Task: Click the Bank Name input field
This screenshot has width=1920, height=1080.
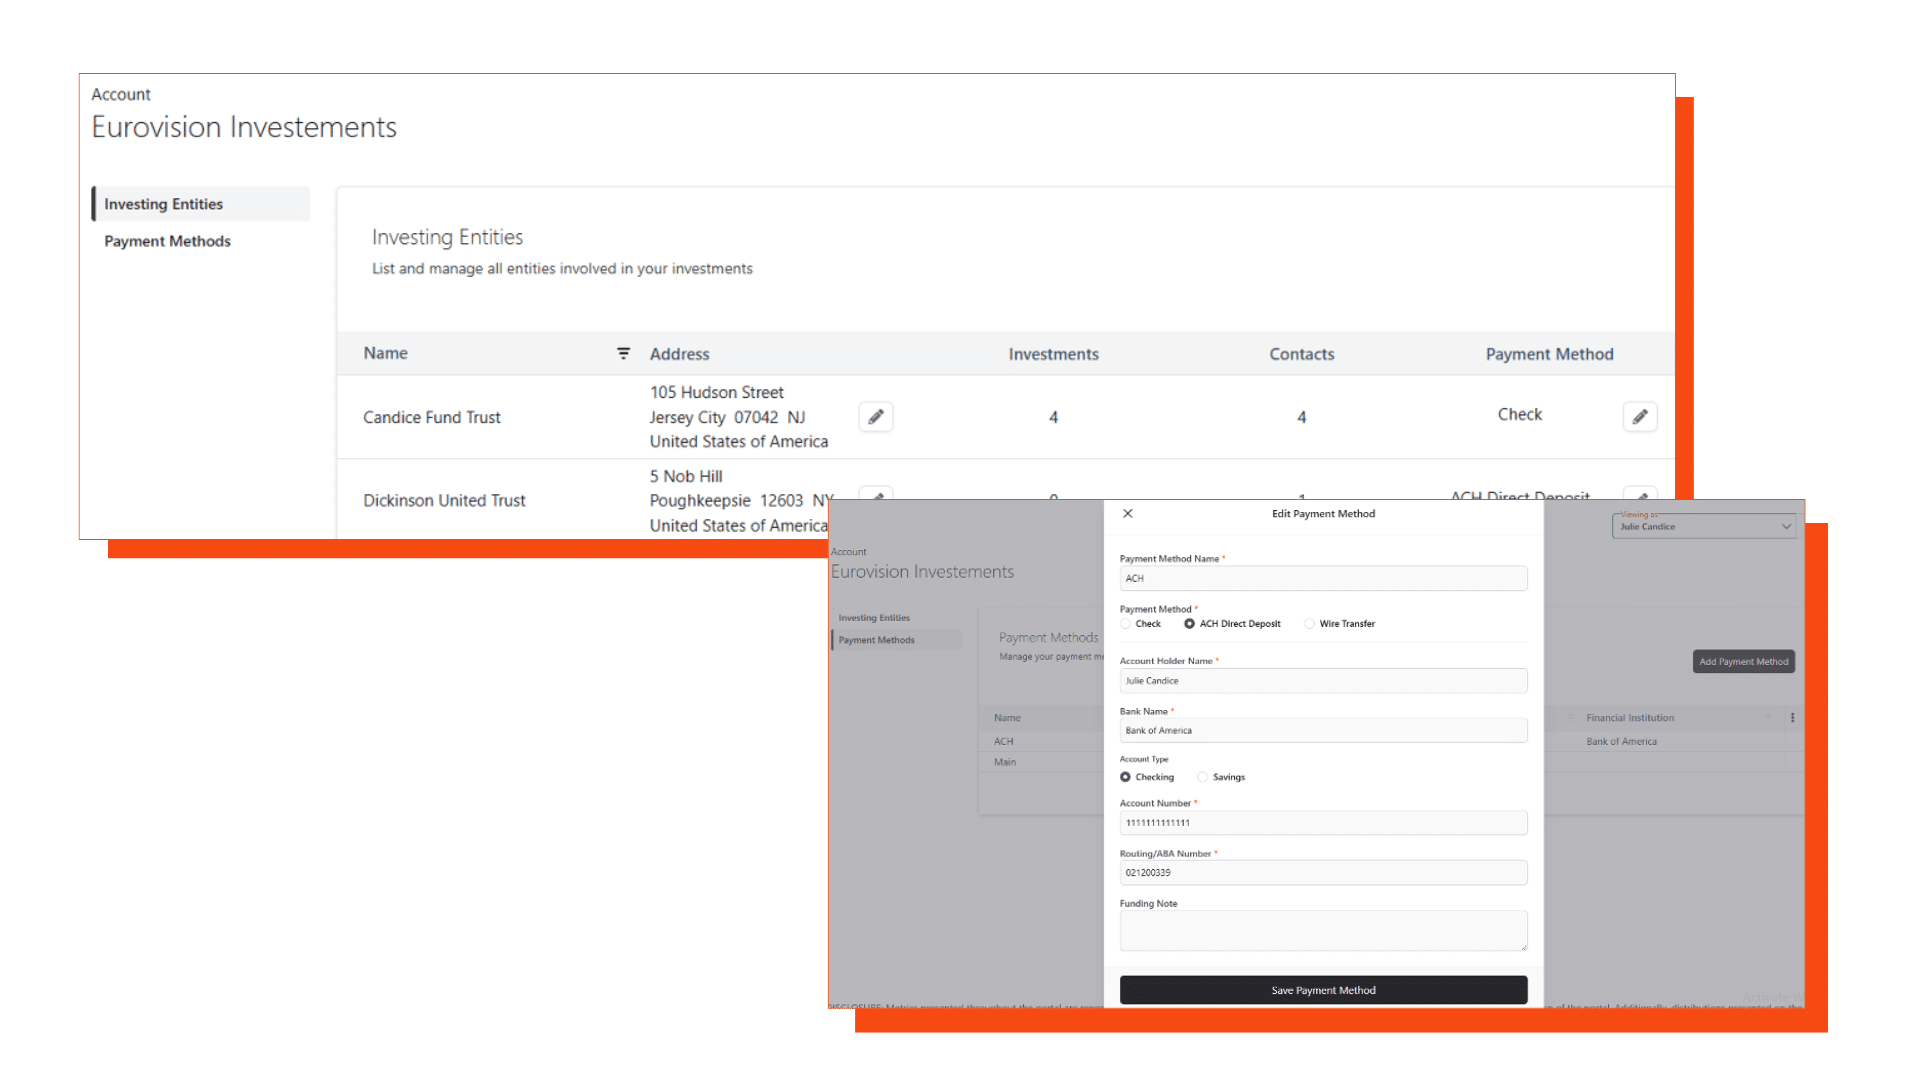Action: click(x=1323, y=731)
